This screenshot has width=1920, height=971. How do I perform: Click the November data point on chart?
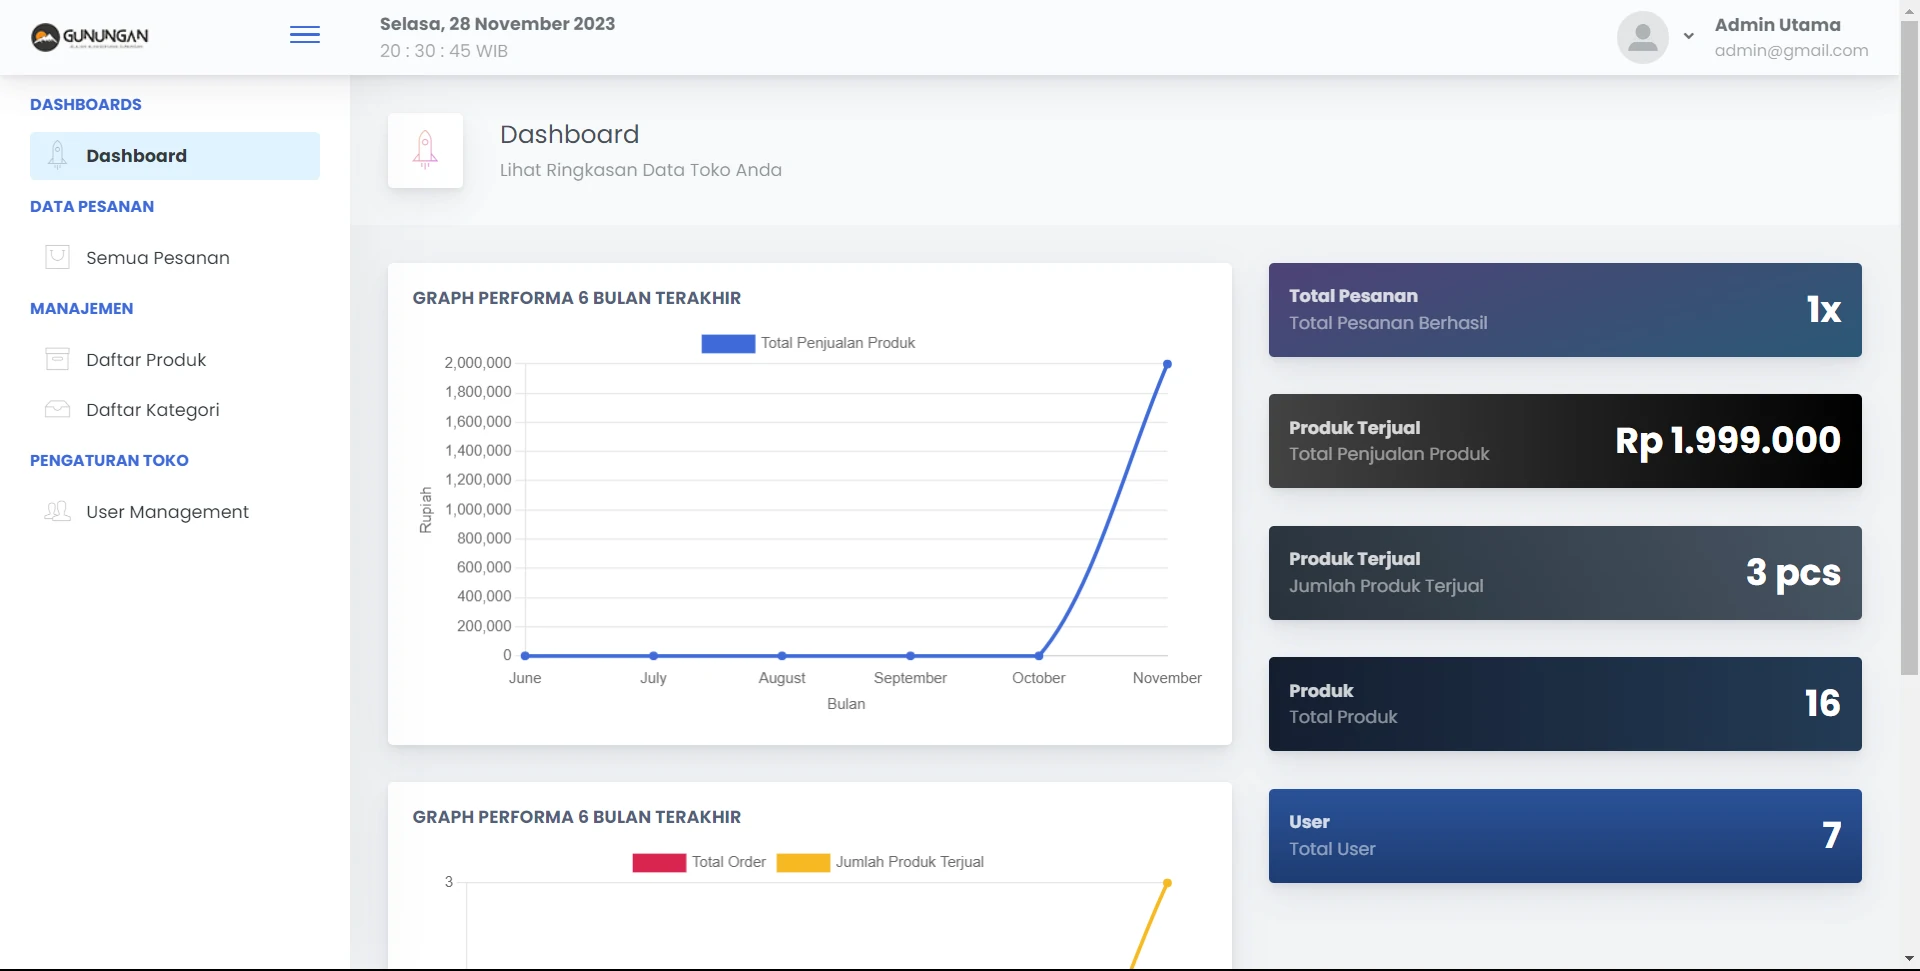pyautogui.click(x=1167, y=364)
